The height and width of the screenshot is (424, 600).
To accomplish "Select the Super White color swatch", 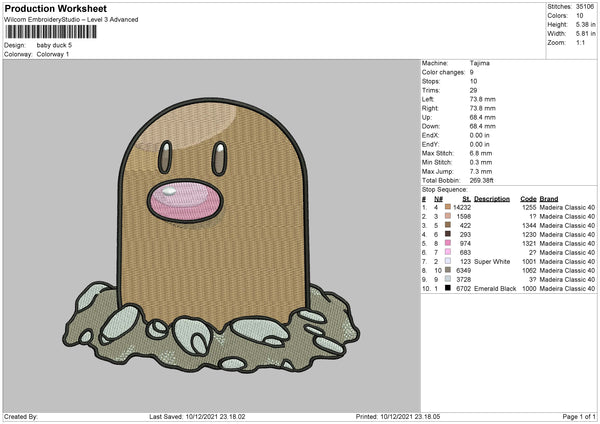I will tap(448, 261).
